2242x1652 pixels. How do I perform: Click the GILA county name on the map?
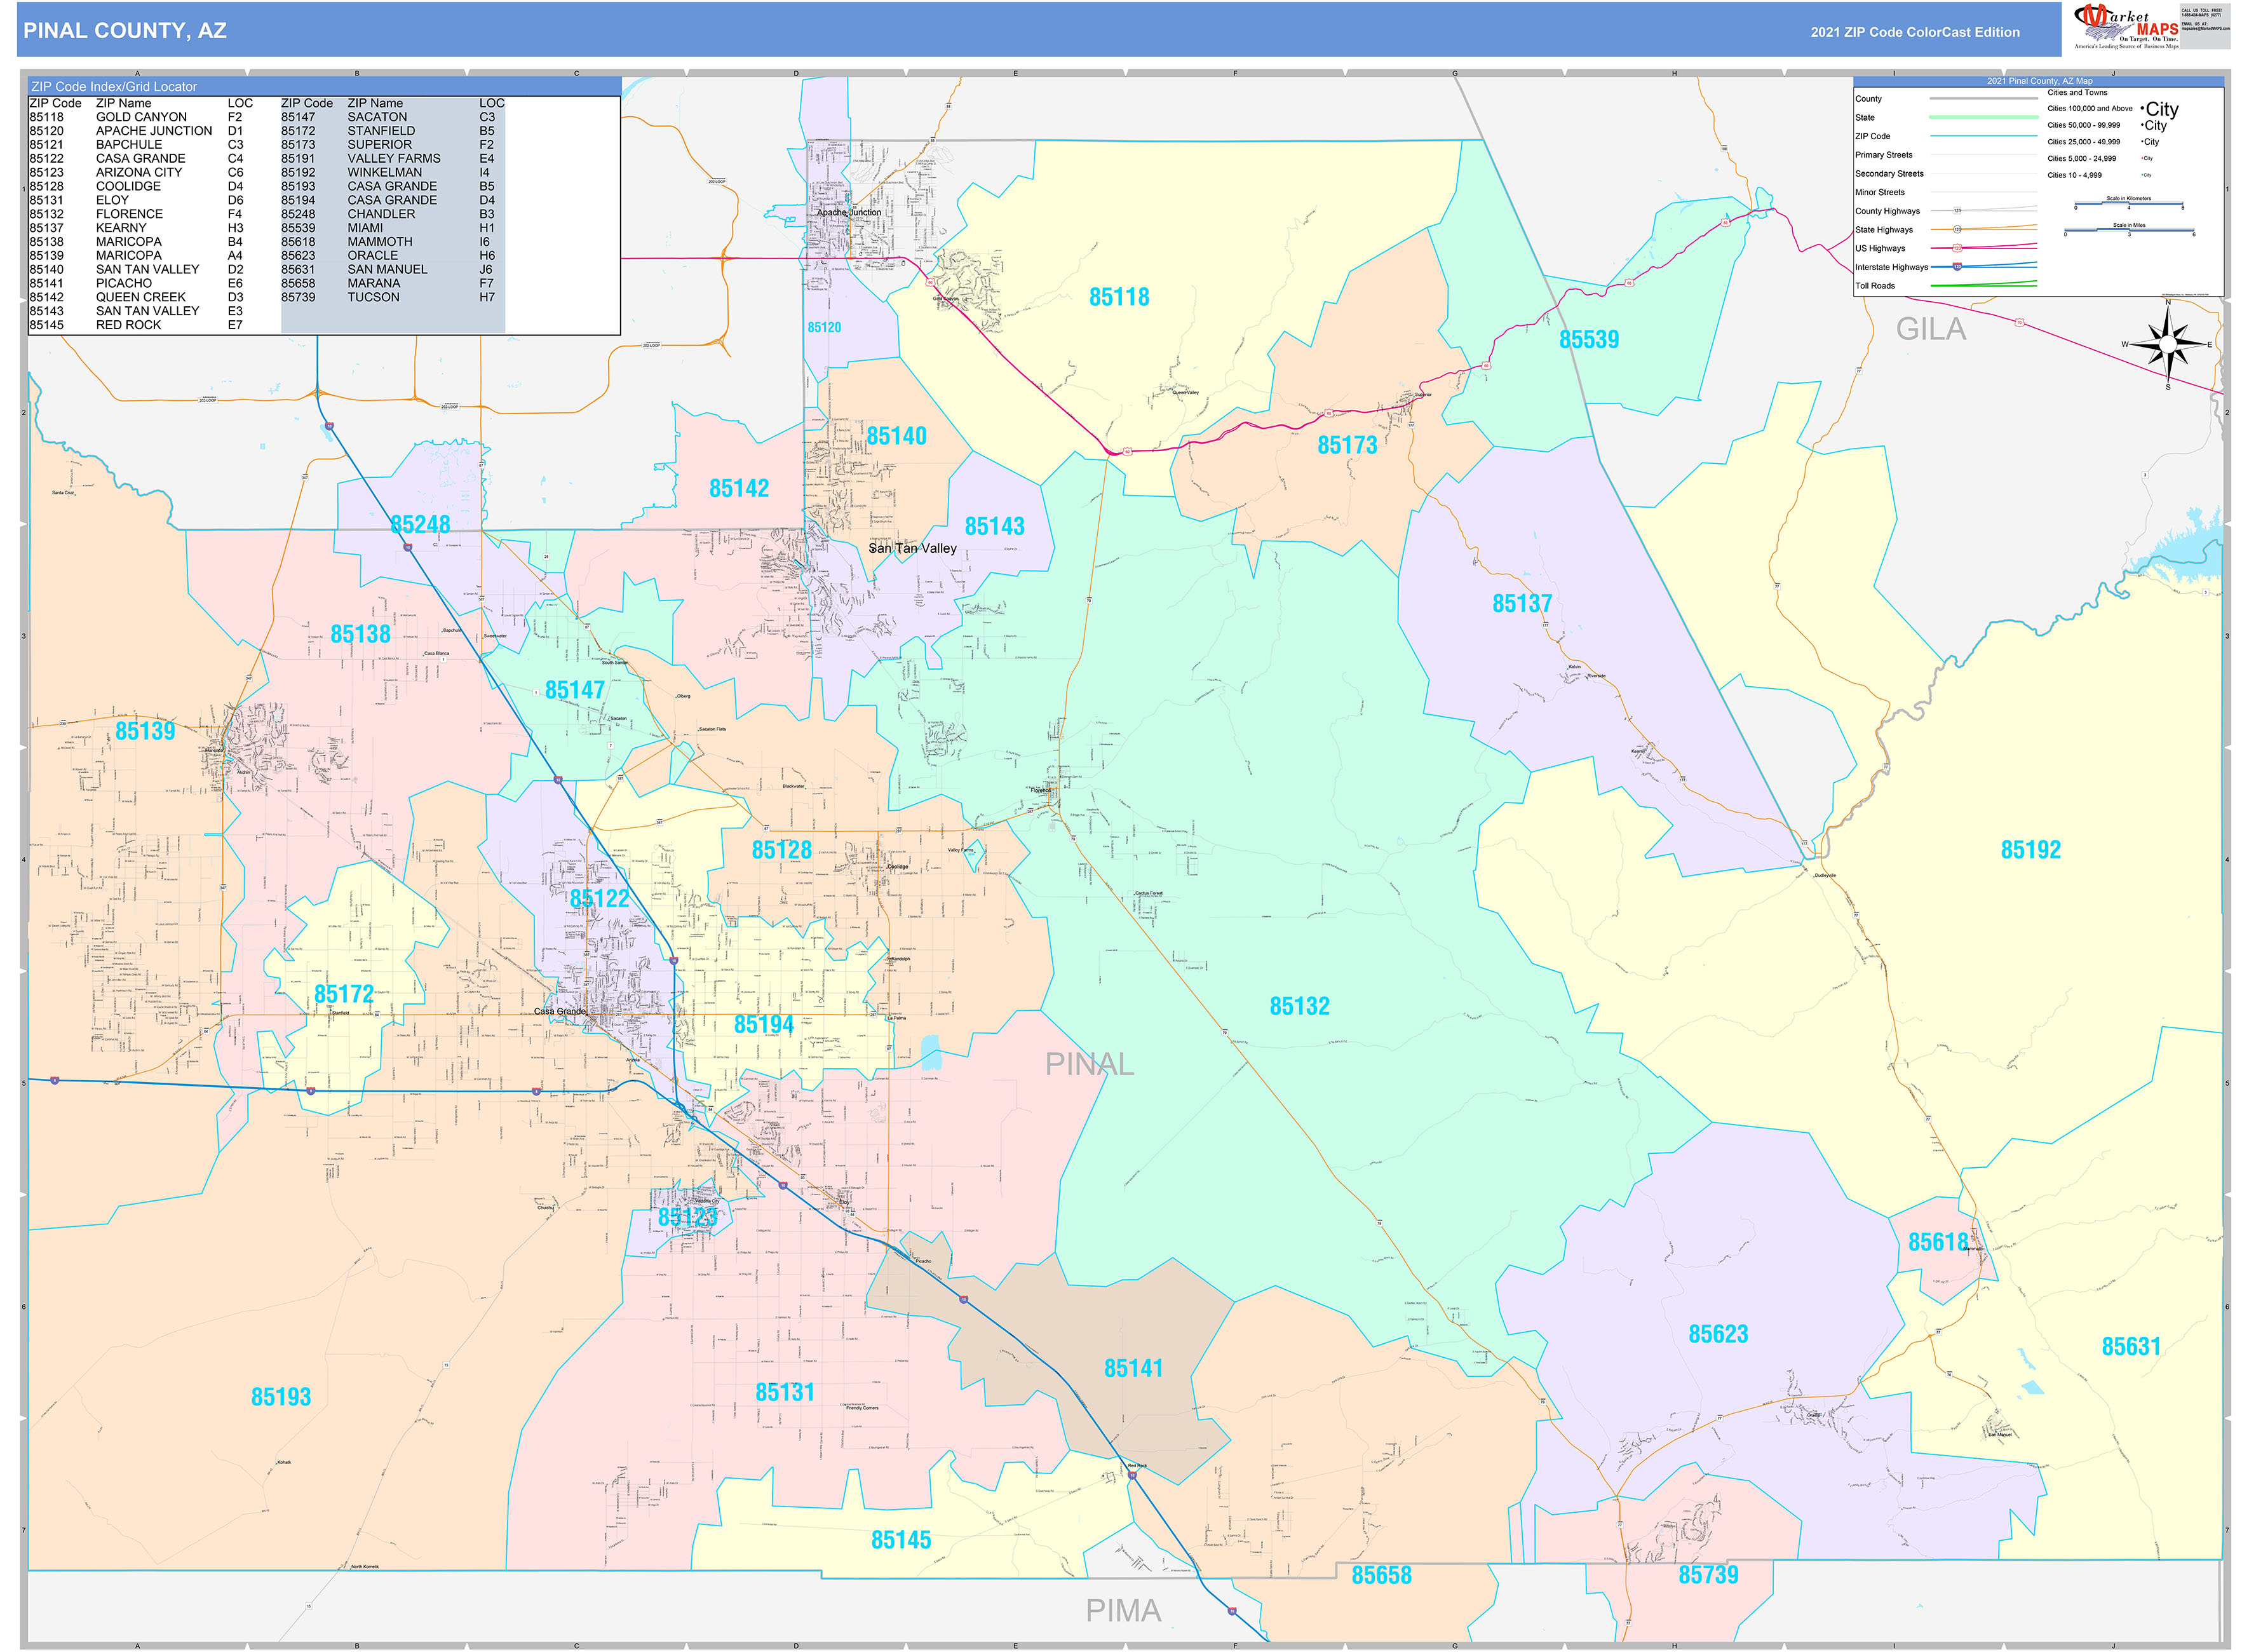1931,329
